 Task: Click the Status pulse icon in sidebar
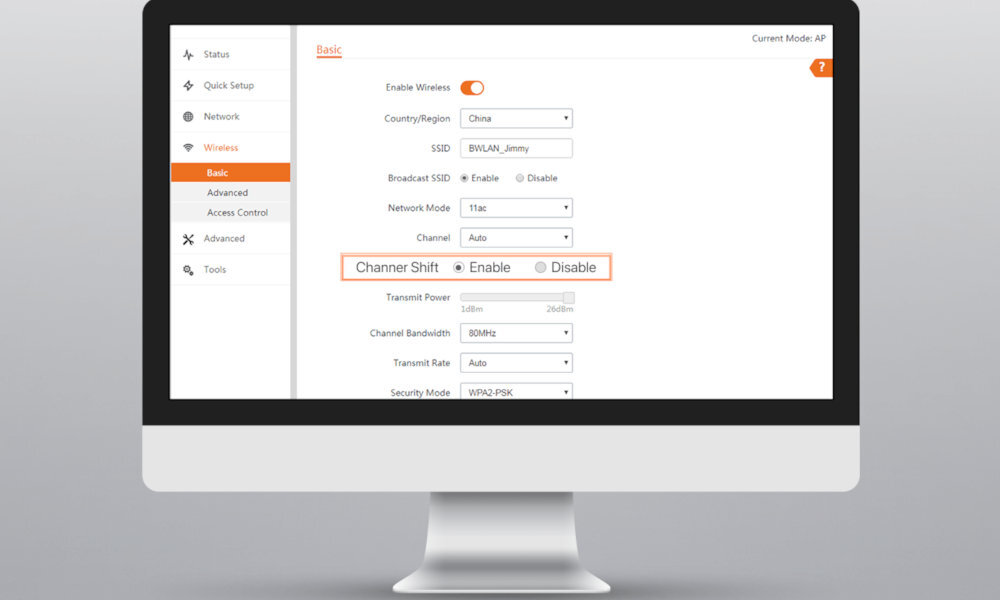click(188, 55)
